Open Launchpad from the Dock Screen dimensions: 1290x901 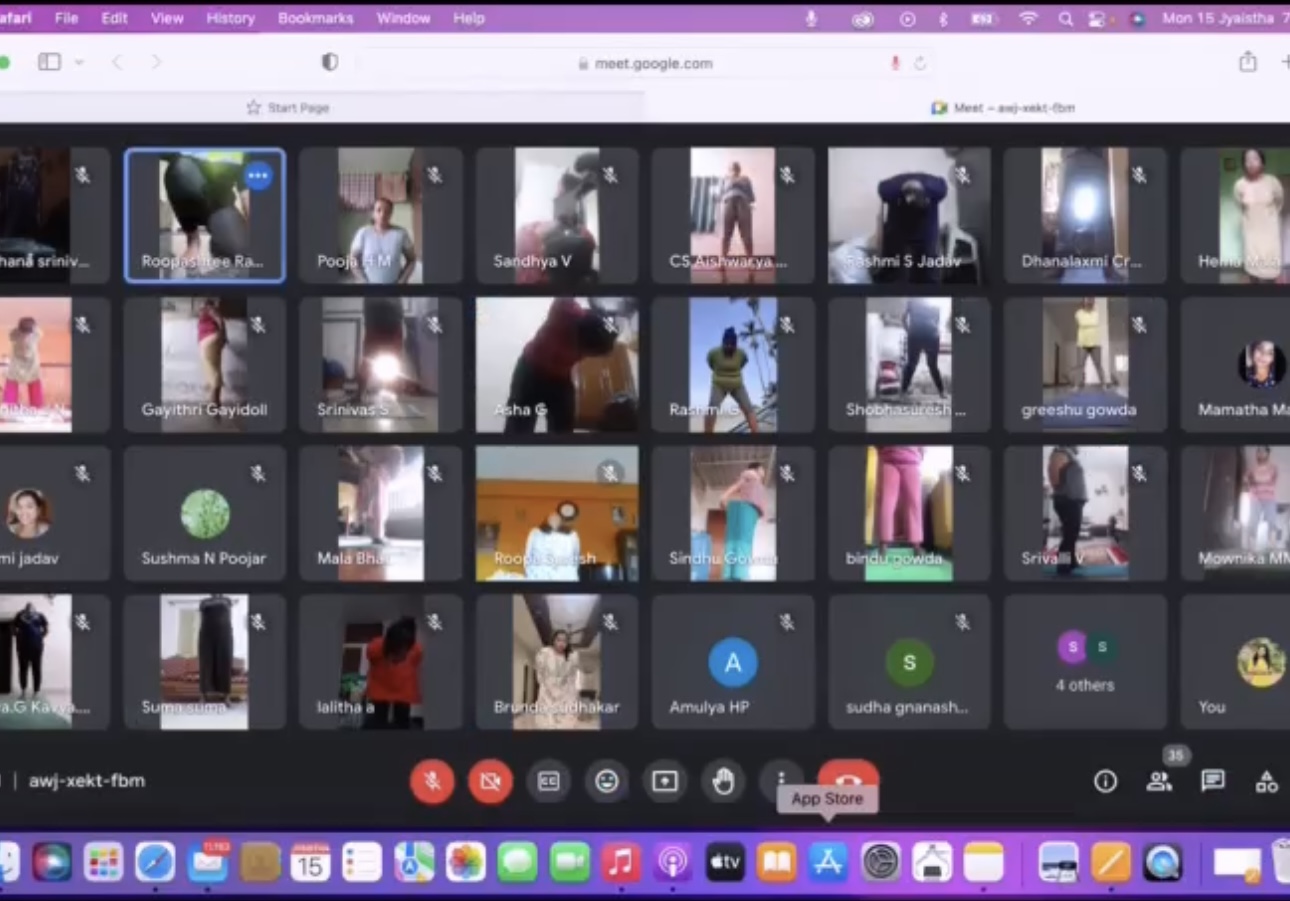[x=103, y=862]
